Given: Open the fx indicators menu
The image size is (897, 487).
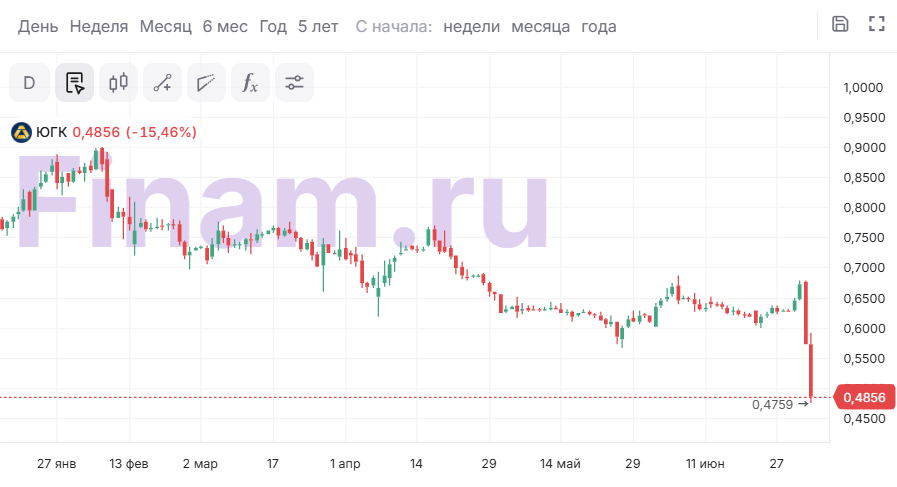Looking at the screenshot, I should click(250, 83).
